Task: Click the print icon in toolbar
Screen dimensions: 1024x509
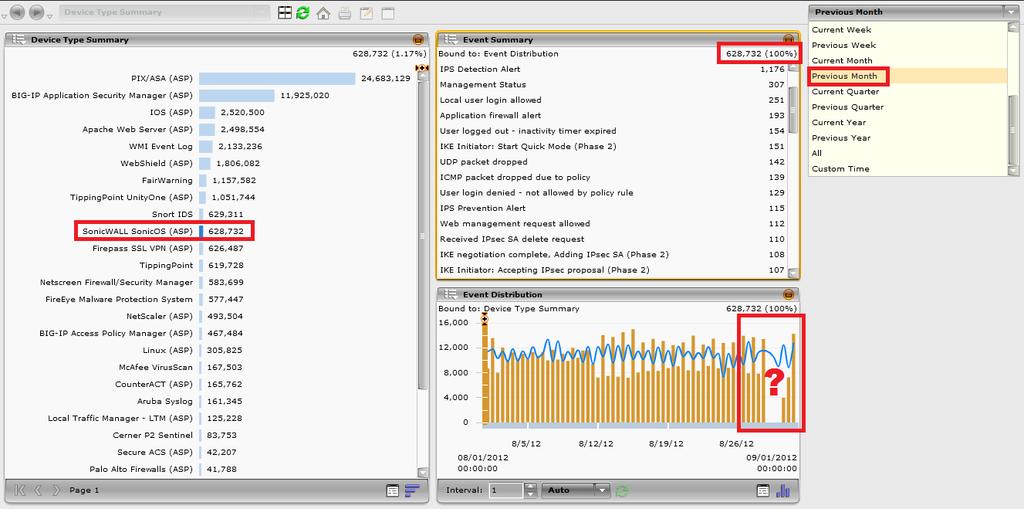Action: coord(345,12)
